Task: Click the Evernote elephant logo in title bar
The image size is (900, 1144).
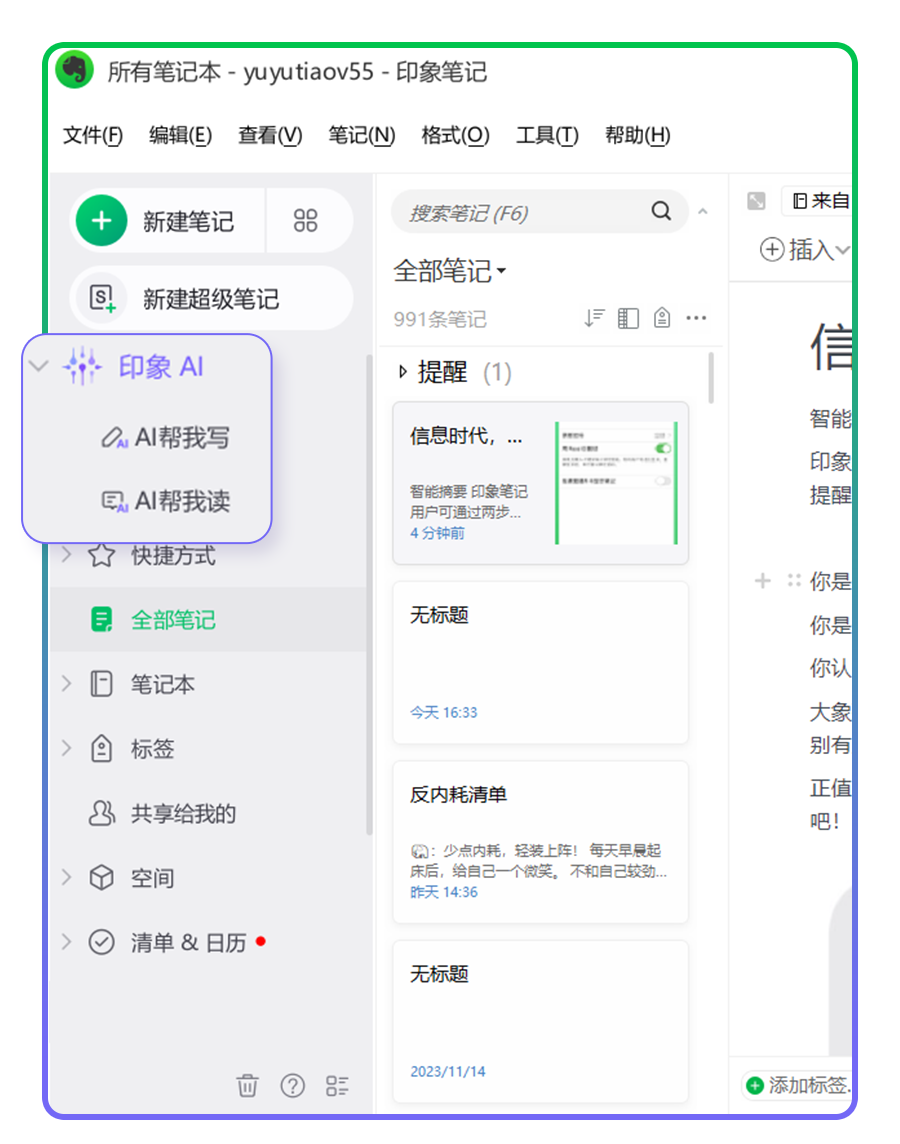Action: click(x=74, y=70)
